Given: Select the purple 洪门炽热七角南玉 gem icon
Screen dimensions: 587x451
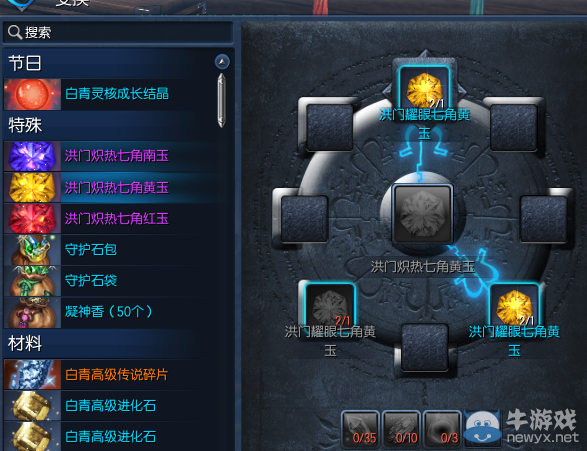Looking at the screenshot, I should tap(32, 156).
